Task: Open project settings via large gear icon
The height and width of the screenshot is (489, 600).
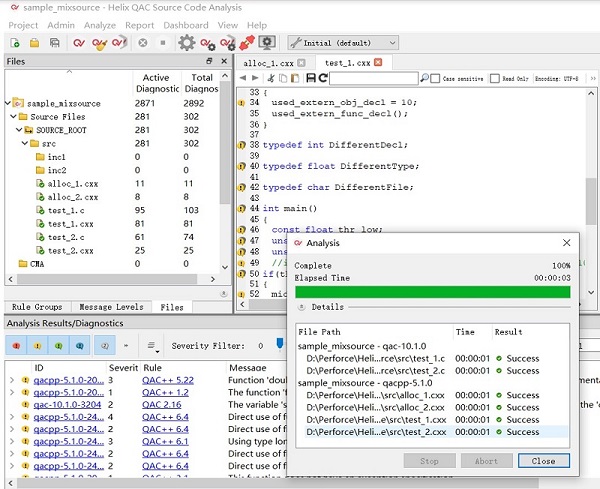Action: coord(187,42)
